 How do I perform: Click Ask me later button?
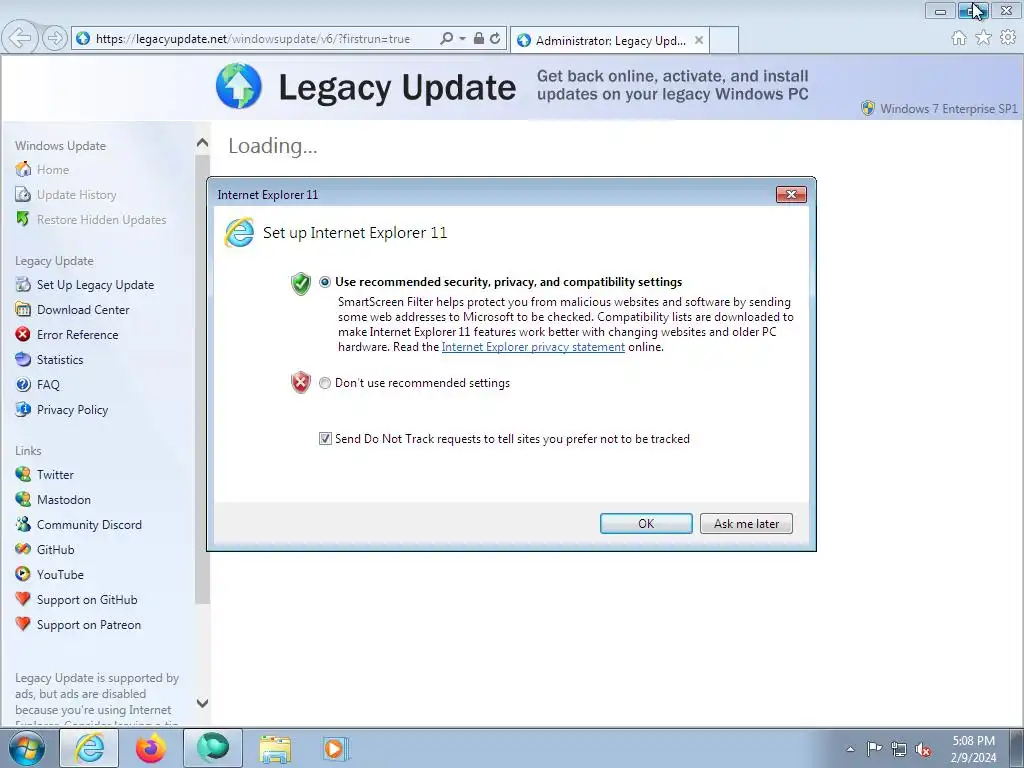[746, 524]
